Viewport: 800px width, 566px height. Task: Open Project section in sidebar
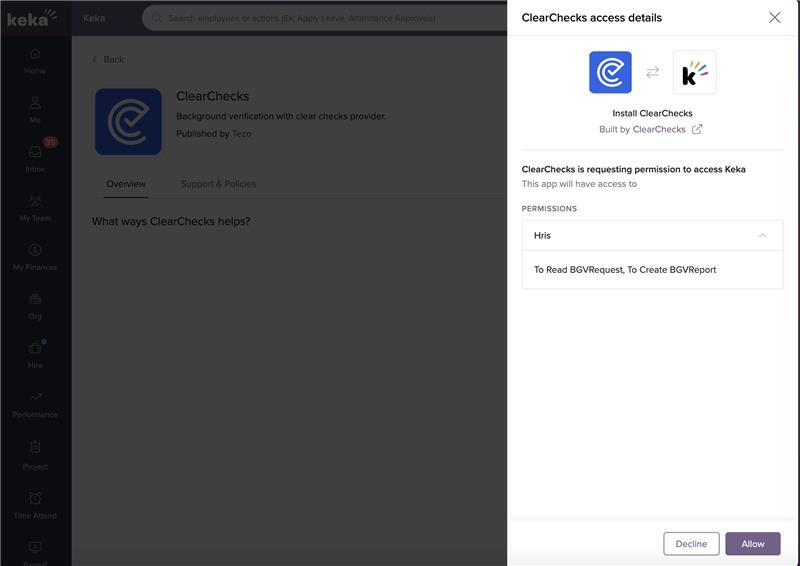tap(35, 453)
